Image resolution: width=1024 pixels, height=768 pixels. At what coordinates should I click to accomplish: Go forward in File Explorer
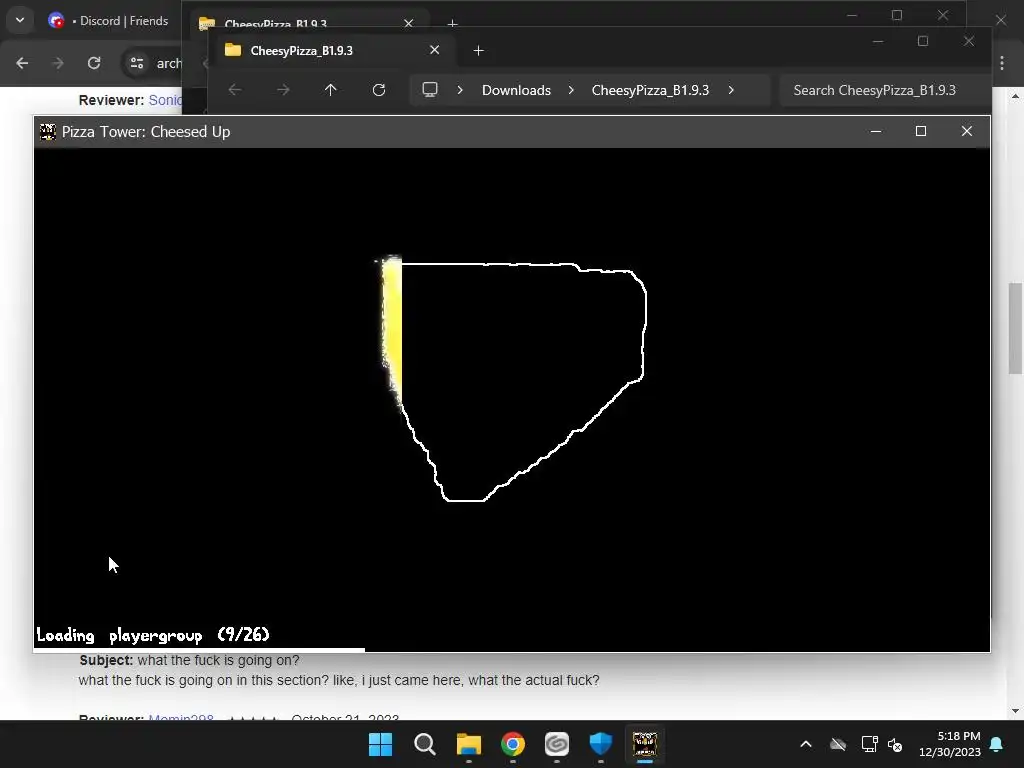pos(283,90)
